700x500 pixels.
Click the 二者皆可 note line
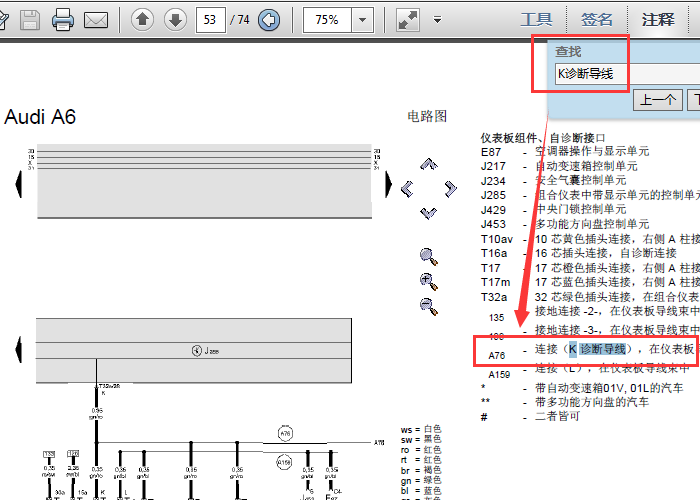coord(530,417)
